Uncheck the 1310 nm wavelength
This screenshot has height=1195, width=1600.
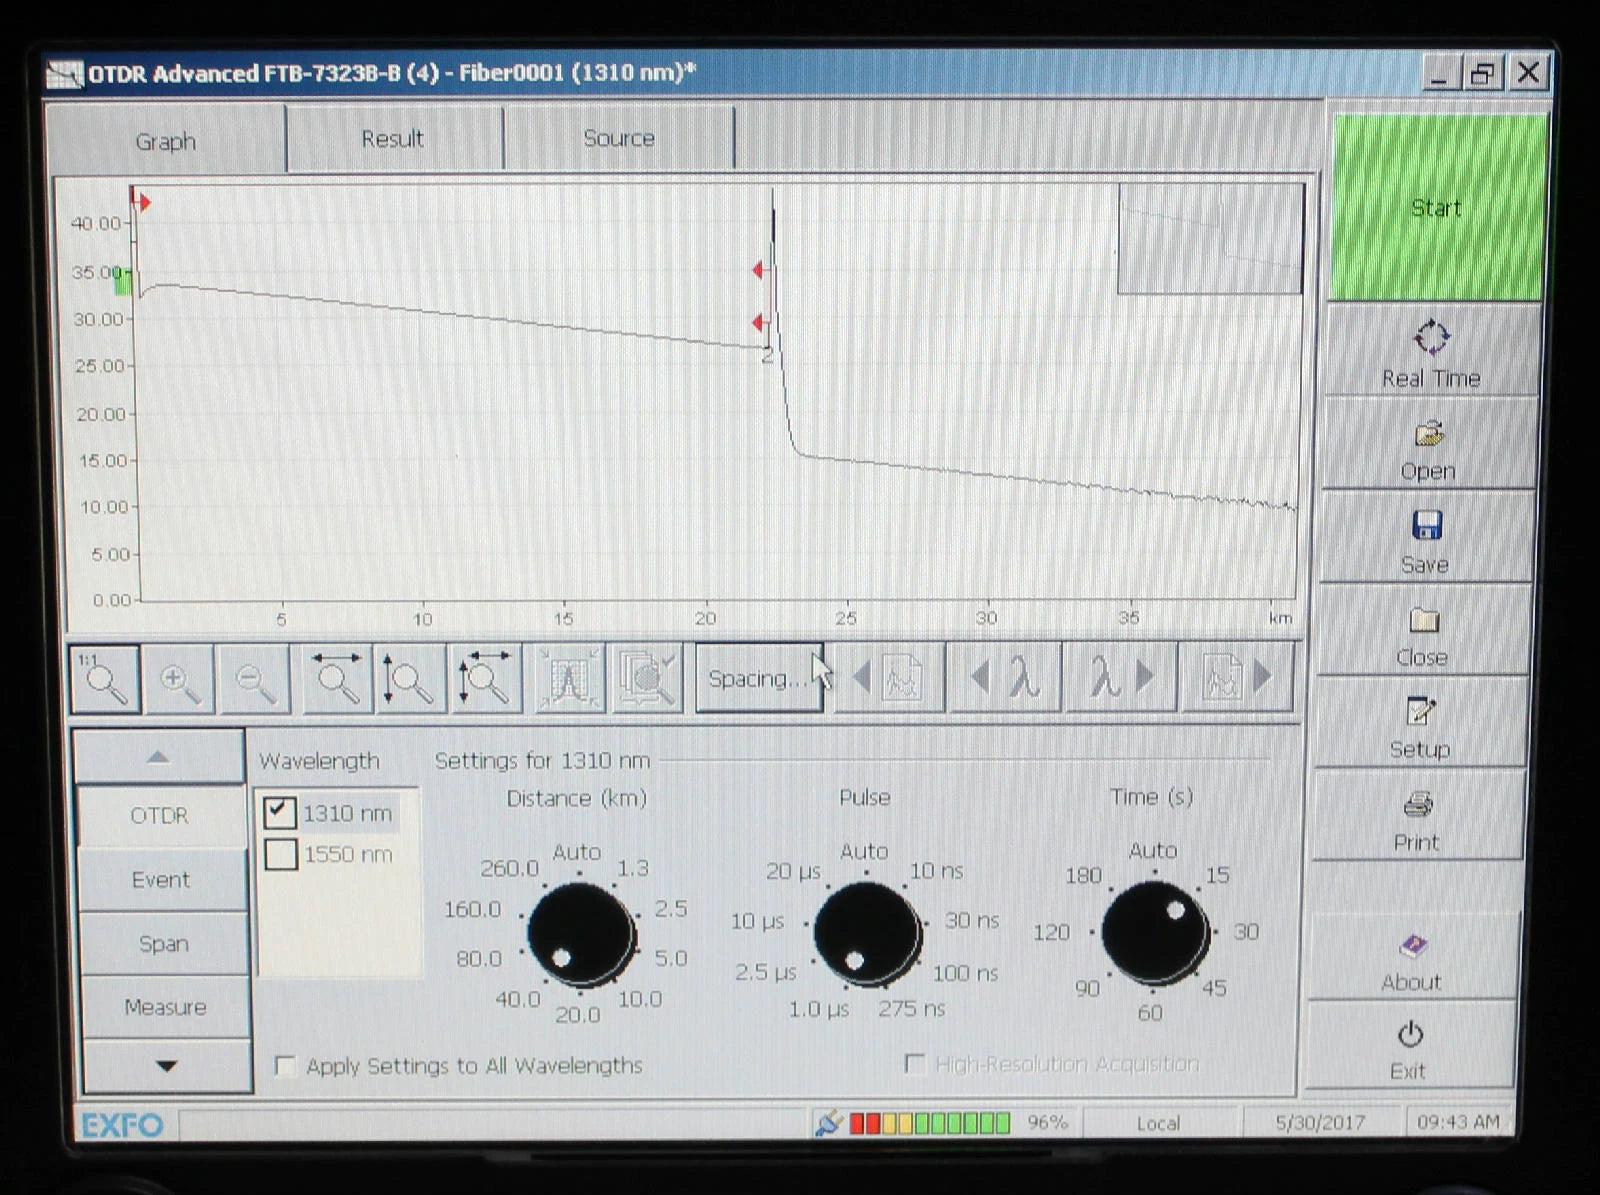pos(279,812)
